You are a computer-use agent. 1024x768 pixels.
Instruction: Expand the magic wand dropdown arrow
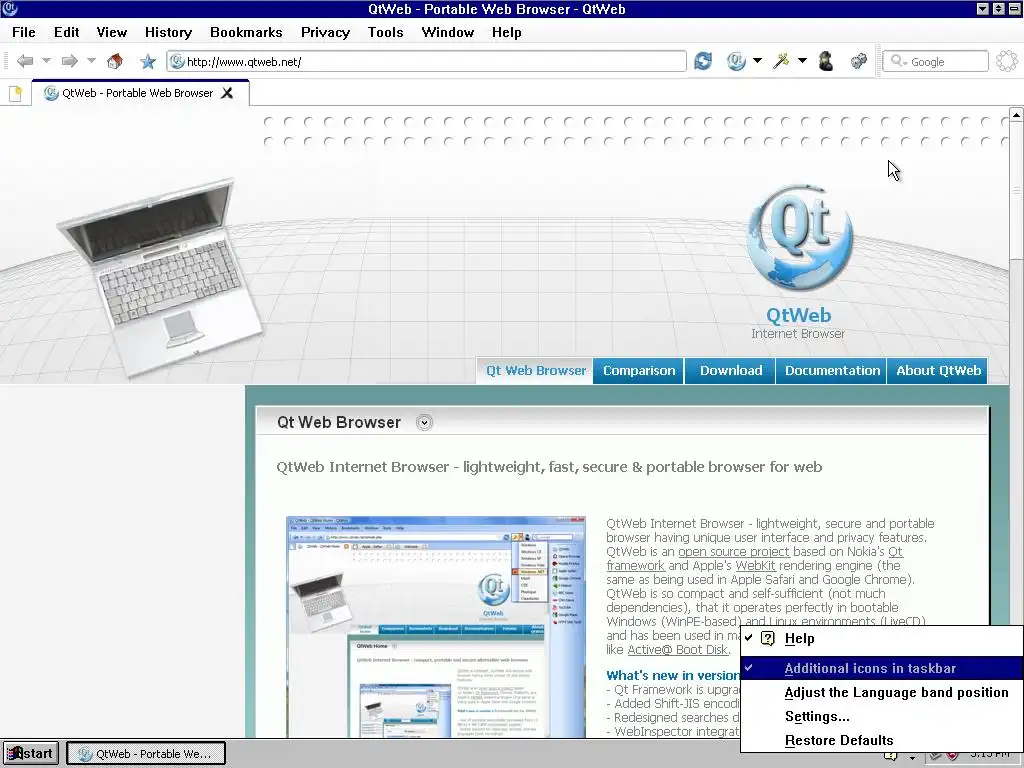pos(802,61)
